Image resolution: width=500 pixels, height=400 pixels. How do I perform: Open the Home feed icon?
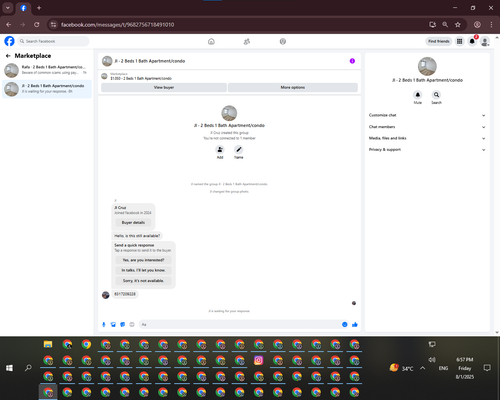(x=211, y=41)
